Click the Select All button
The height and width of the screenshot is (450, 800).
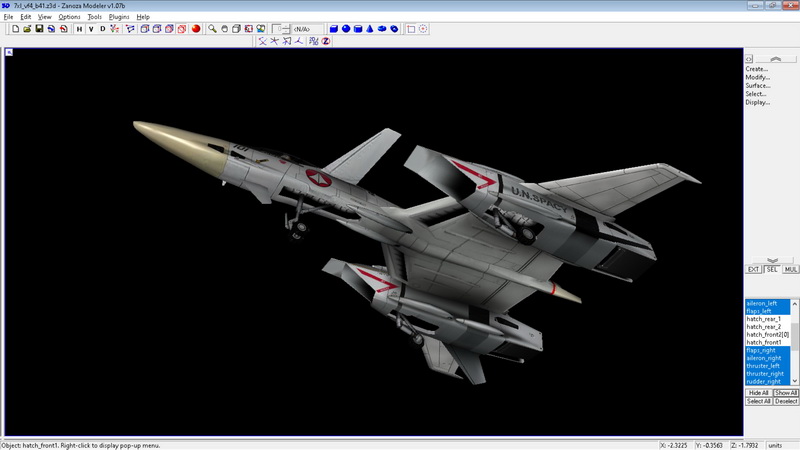pos(759,402)
